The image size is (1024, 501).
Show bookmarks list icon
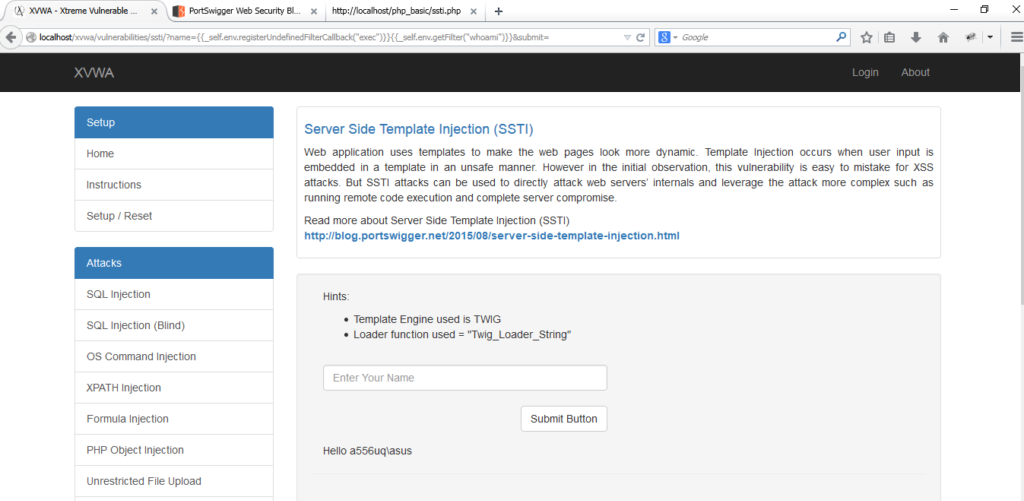click(889, 38)
